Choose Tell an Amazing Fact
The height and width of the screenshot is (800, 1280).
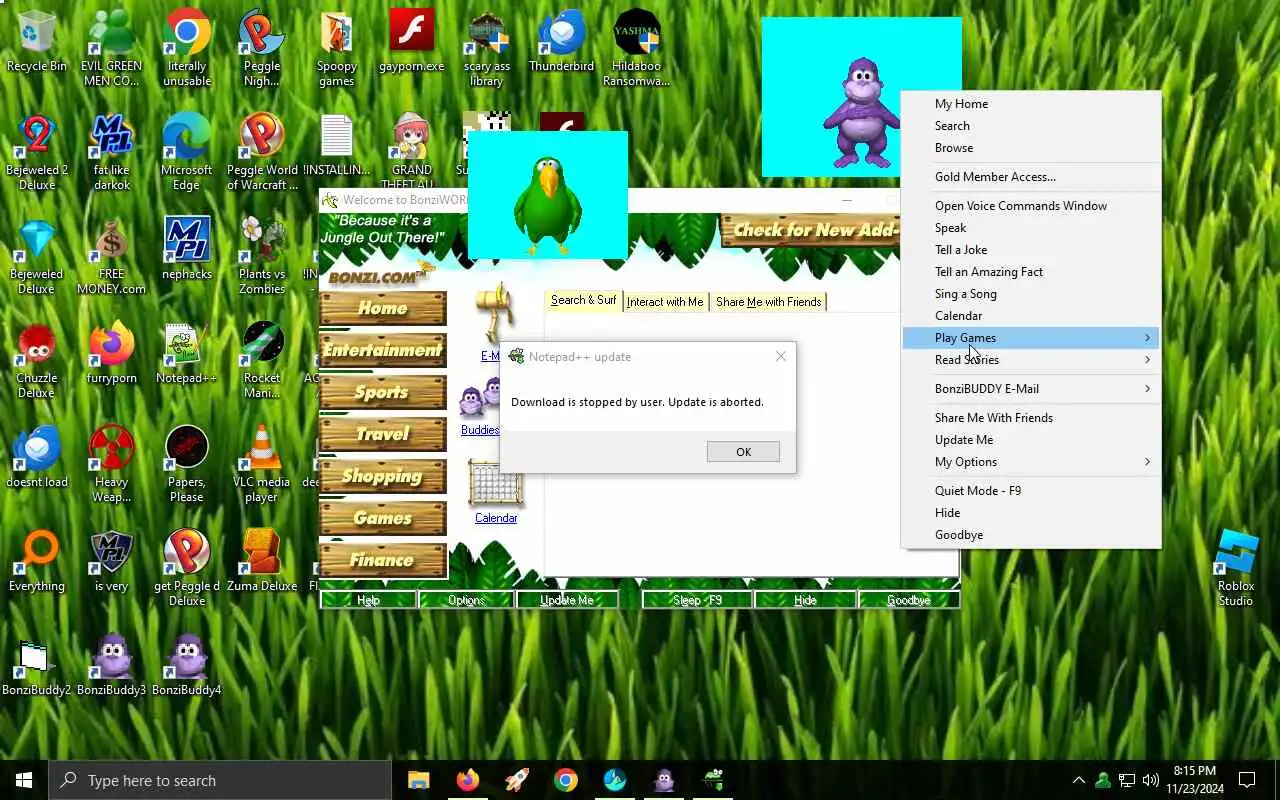pos(1031,272)
